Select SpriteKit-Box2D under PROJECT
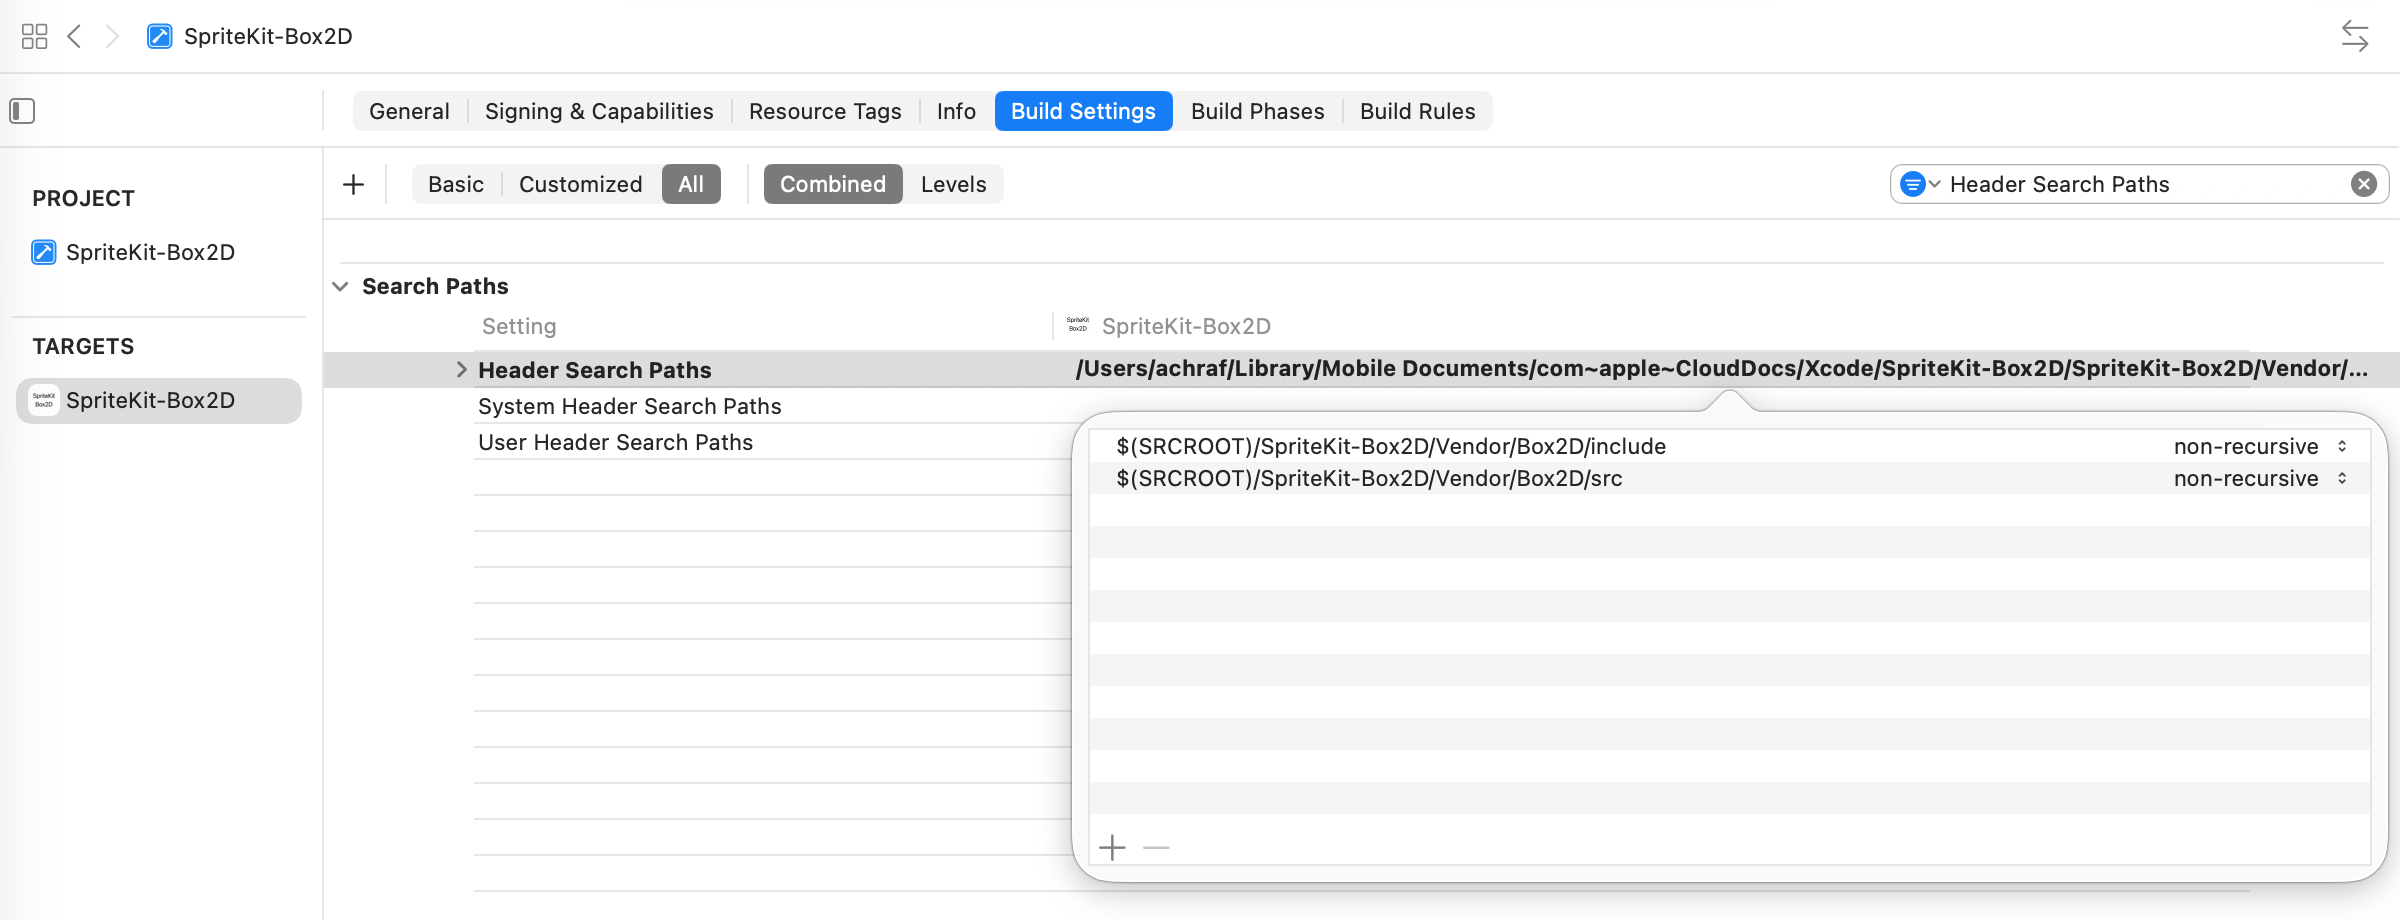 pyautogui.click(x=134, y=252)
